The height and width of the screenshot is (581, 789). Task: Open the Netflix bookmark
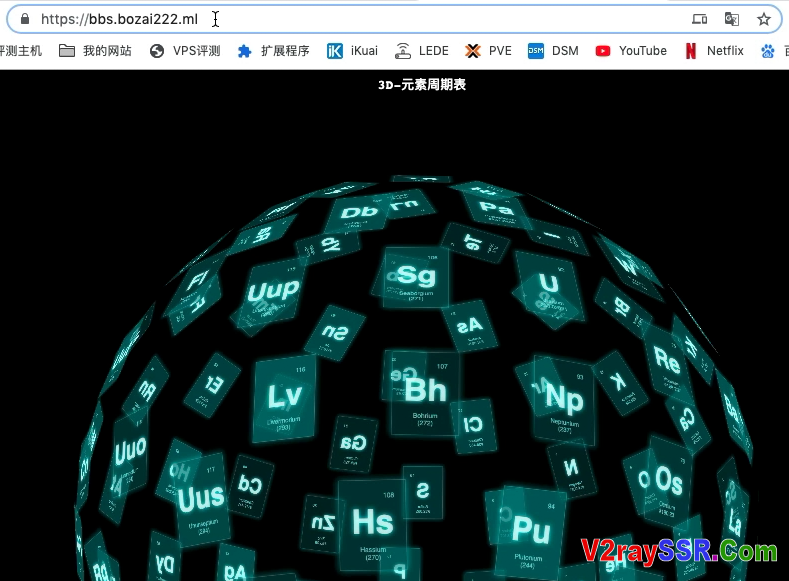pos(714,51)
